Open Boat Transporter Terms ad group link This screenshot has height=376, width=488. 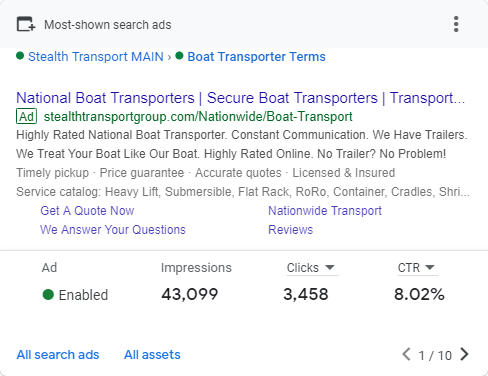(x=256, y=57)
